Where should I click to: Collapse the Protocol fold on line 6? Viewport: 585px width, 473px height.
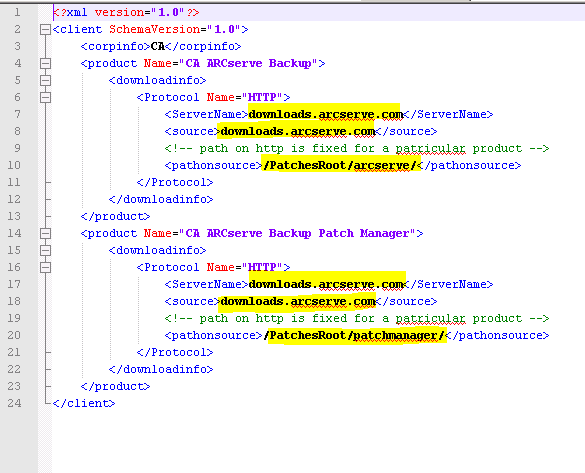45,97
